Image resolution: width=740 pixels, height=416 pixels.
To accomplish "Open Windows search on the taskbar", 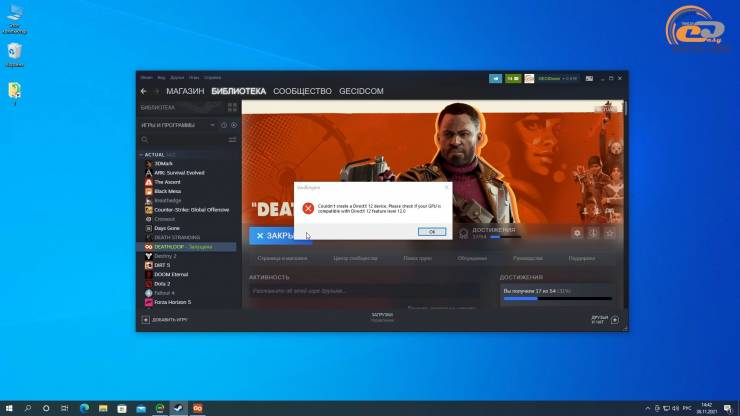I will (x=27, y=408).
